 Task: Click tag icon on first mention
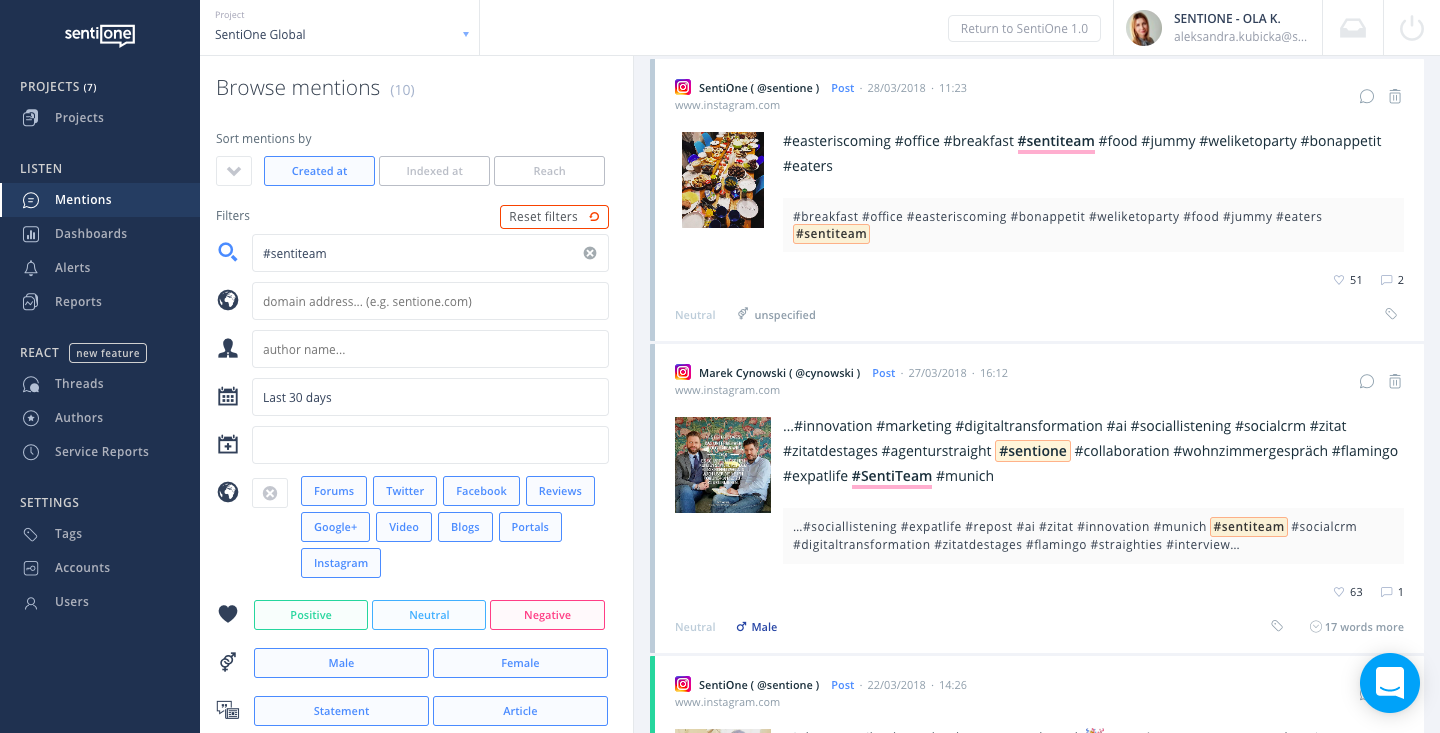pyautogui.click(x=1390, y=314)
